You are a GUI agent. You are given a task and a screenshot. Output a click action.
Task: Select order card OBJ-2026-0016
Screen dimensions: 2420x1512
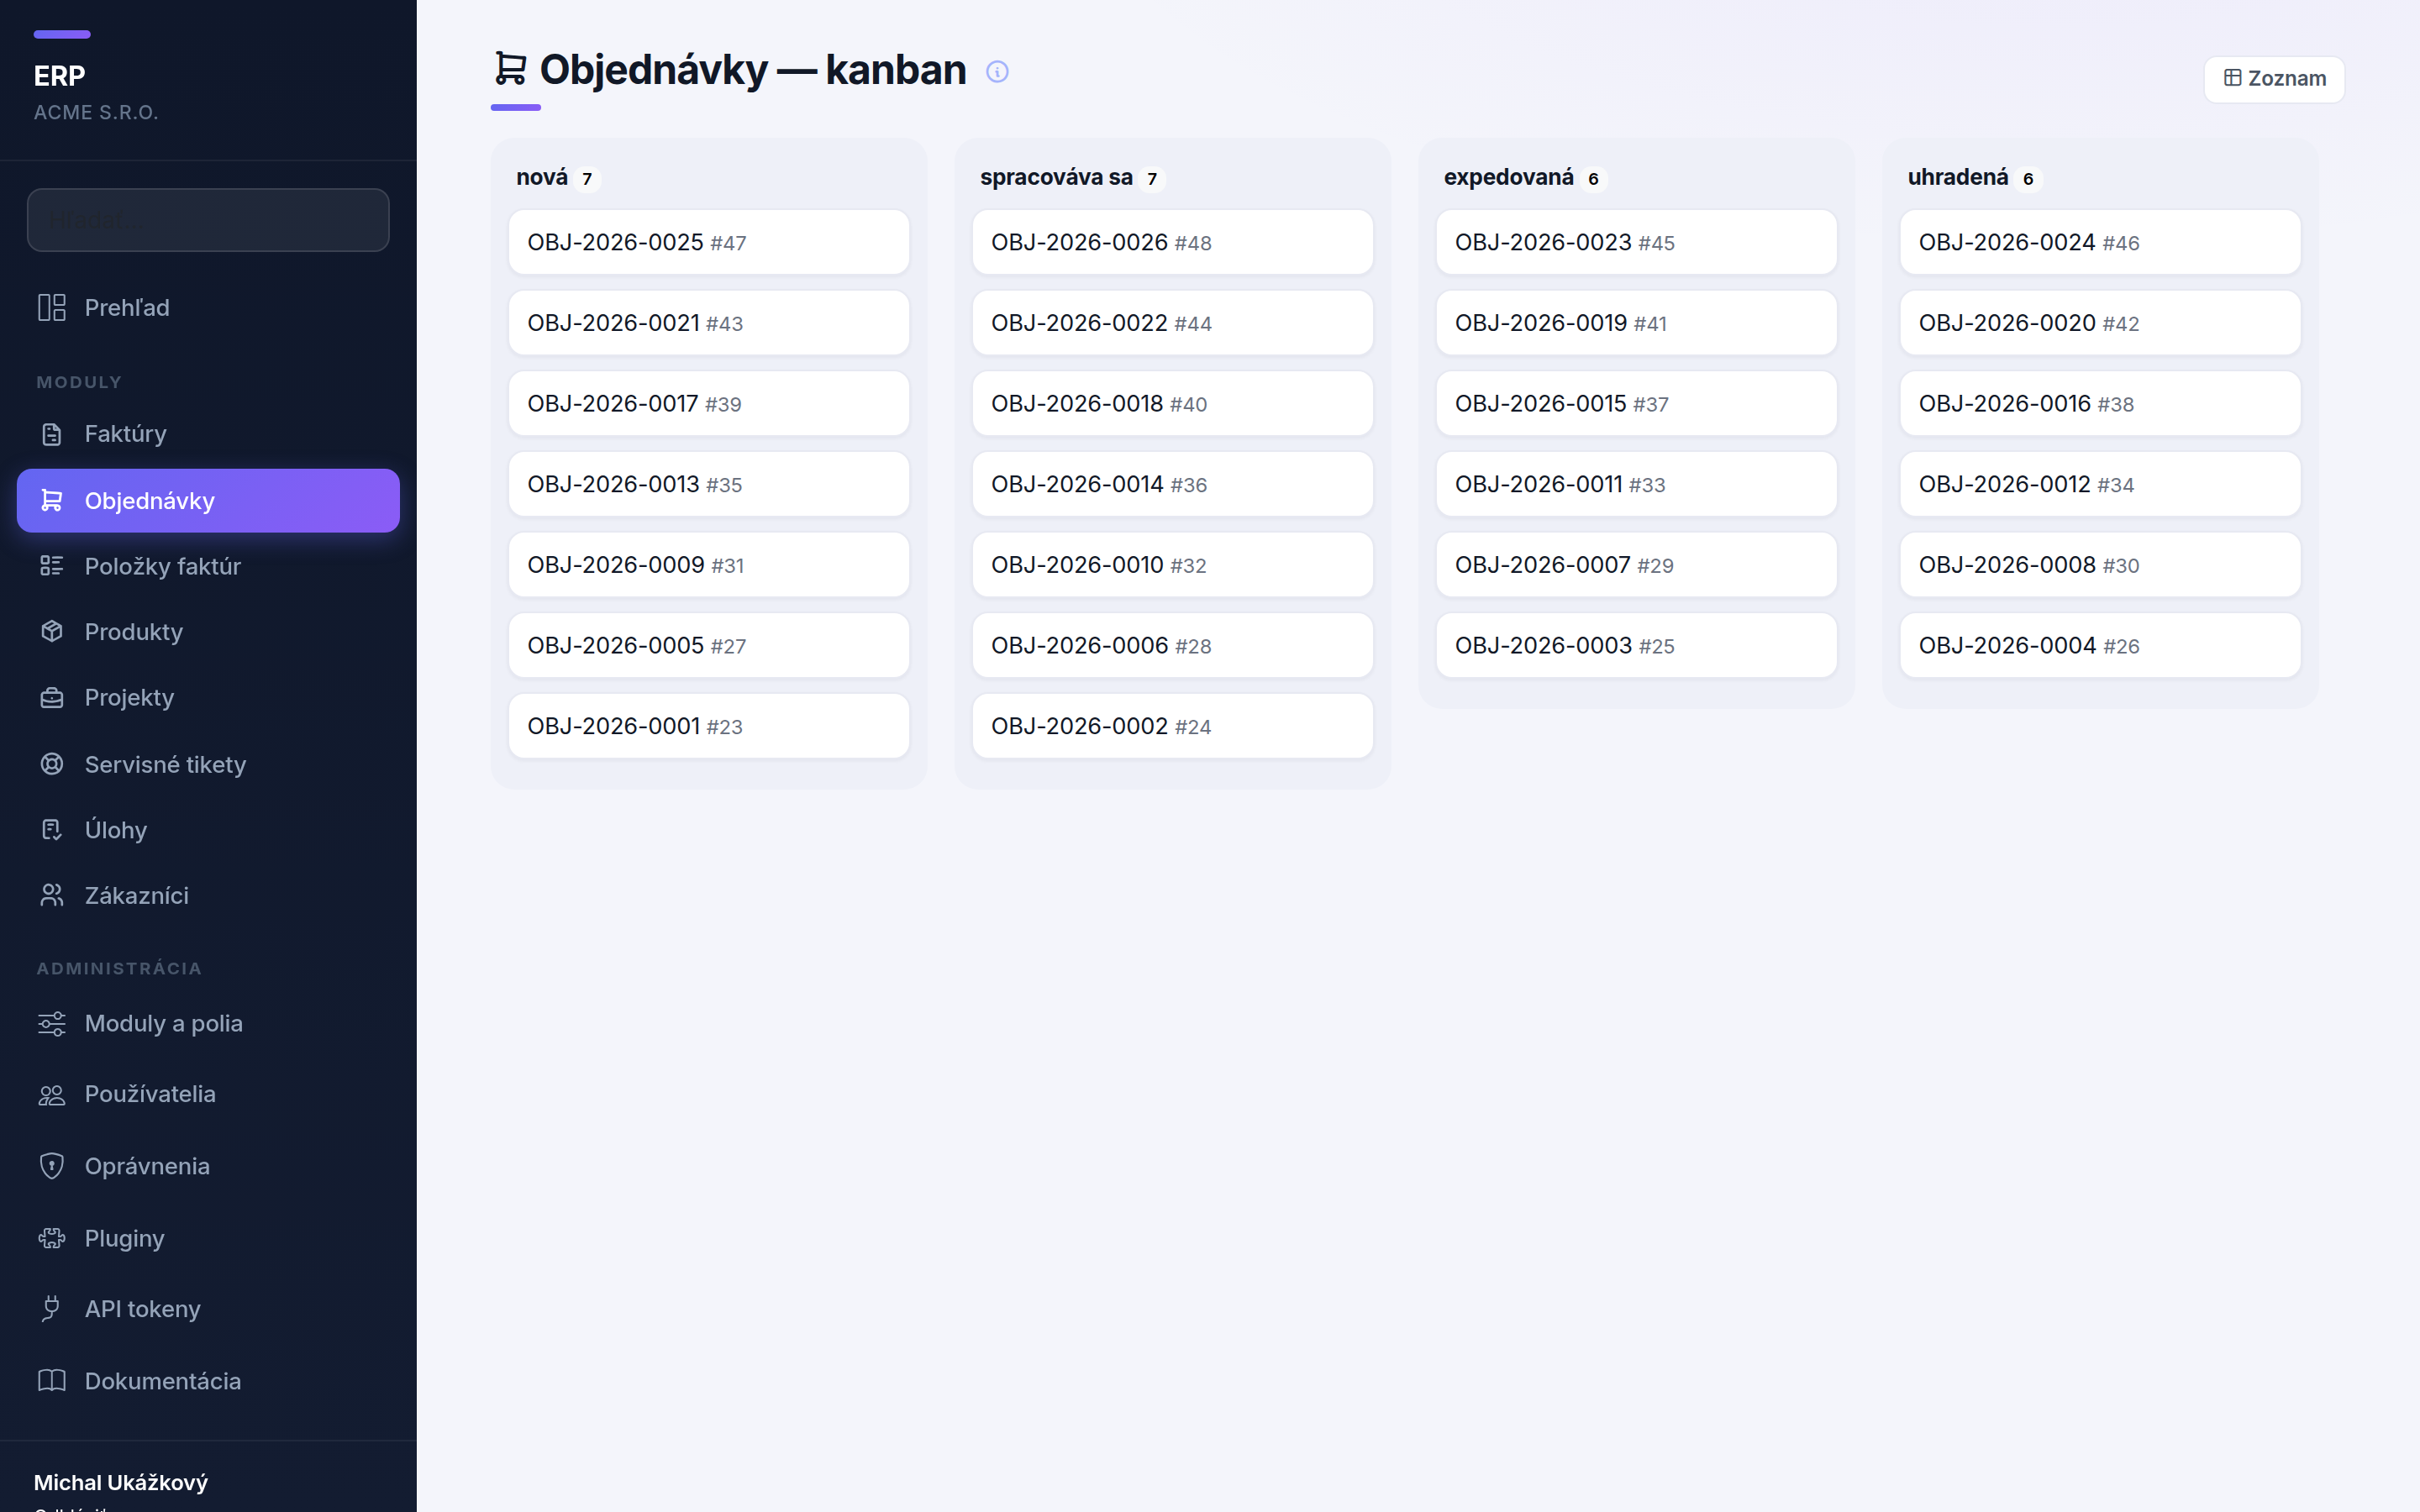(2101, 403)
